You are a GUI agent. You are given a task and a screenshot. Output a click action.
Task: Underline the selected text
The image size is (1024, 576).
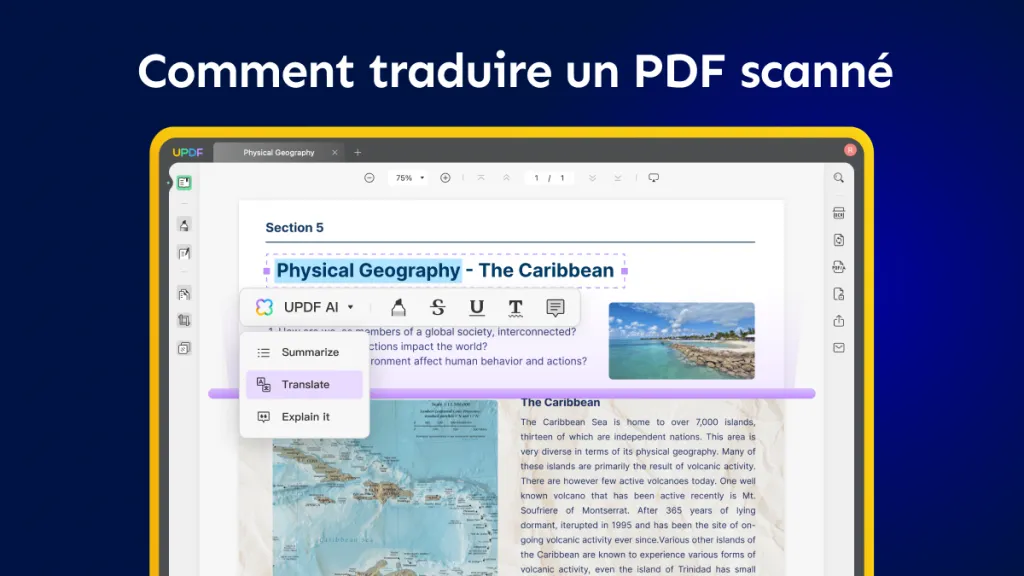[476, 307]
